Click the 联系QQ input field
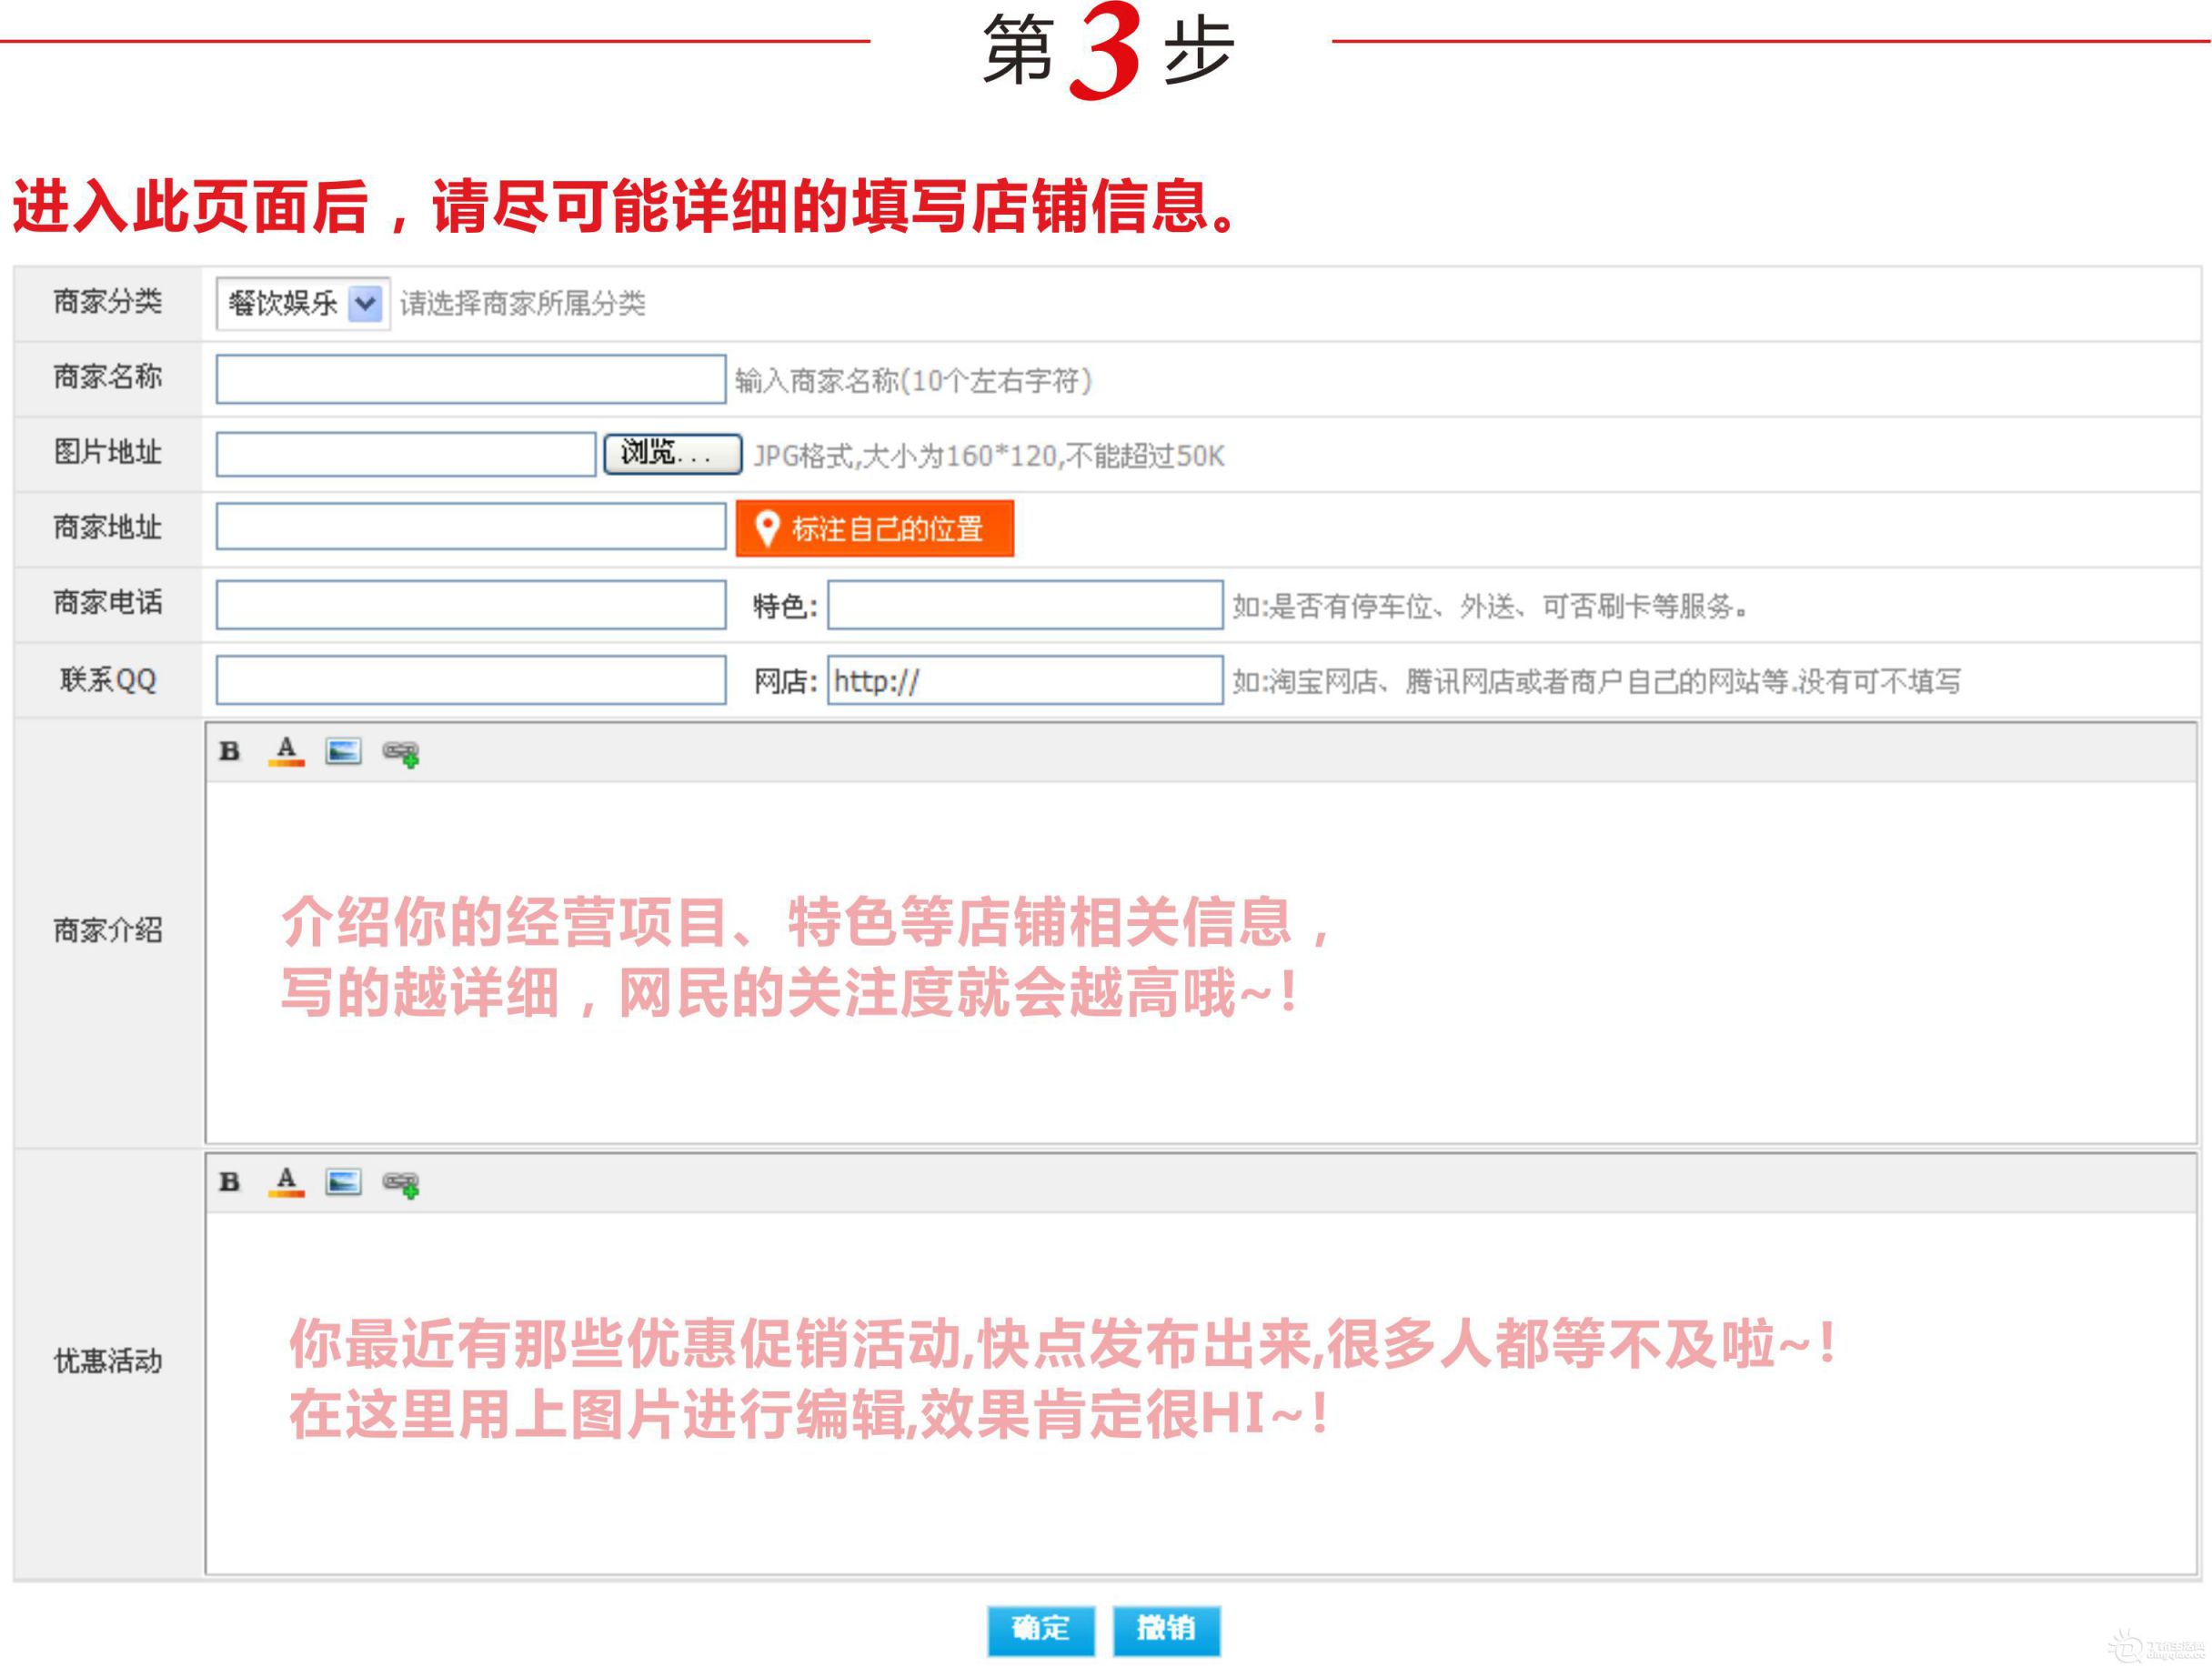2212x1667 pixels. coord(470,680)
